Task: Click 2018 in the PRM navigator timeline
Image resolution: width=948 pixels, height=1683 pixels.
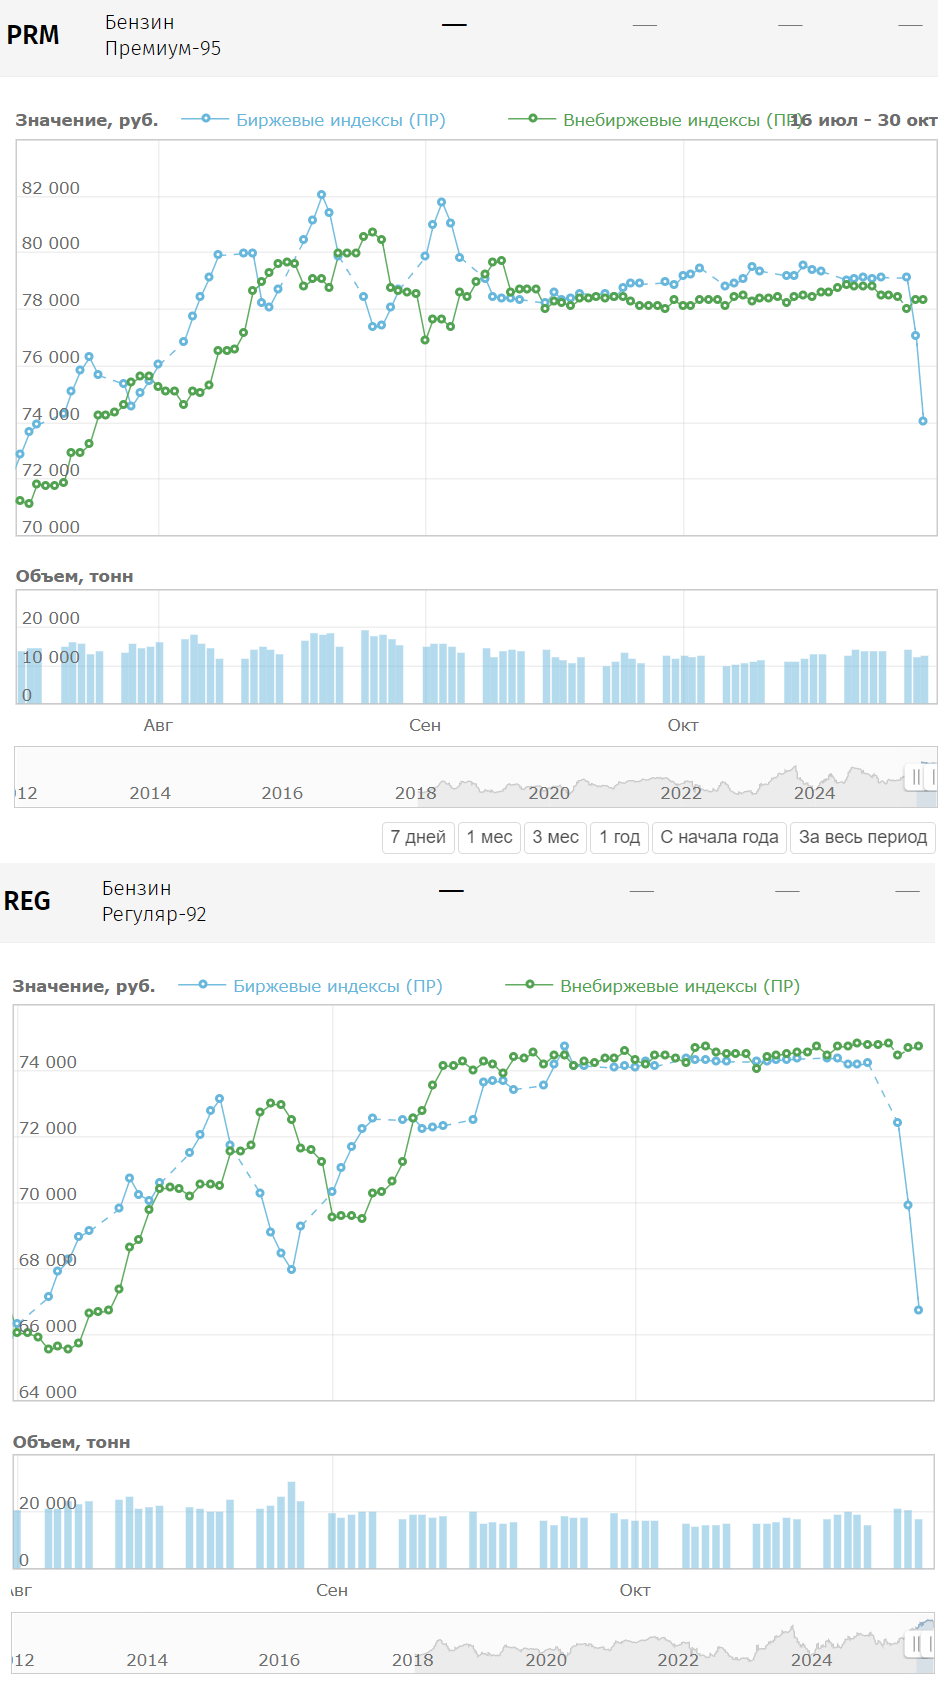Action: point(415,793)
